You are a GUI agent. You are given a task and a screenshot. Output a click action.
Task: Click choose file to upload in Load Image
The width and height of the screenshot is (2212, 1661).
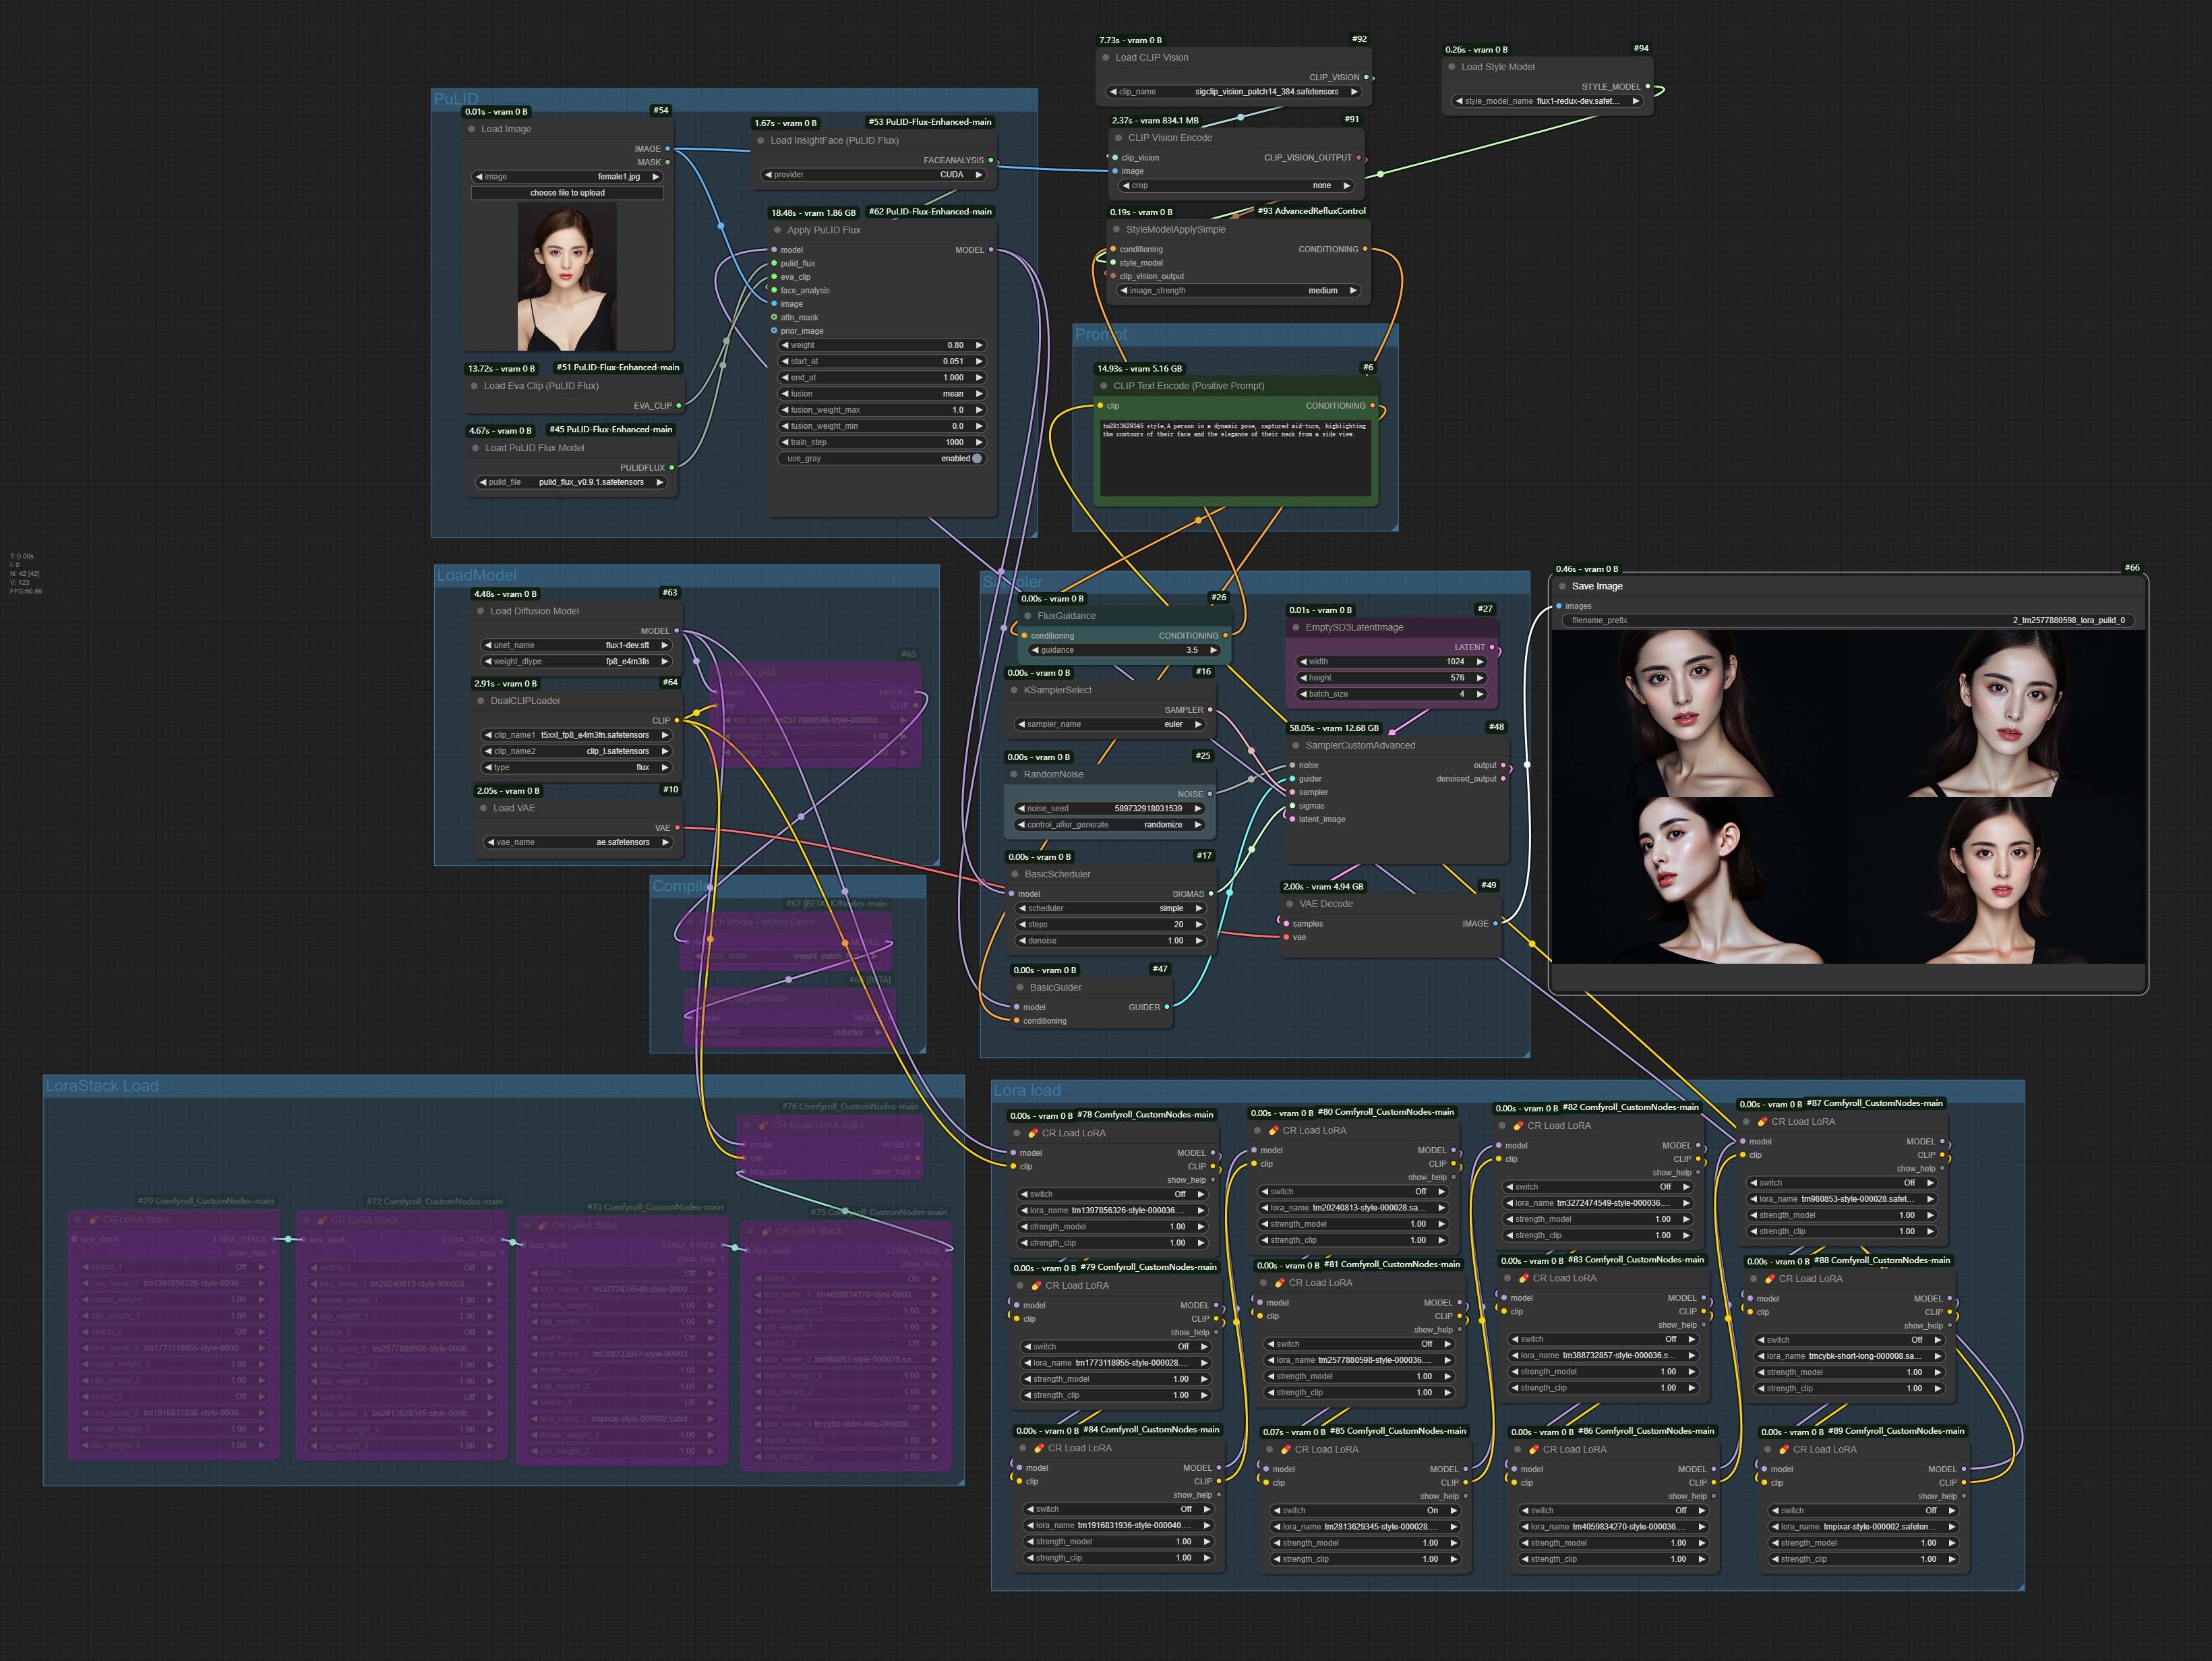pyautogui.click(x=567, y=192)
